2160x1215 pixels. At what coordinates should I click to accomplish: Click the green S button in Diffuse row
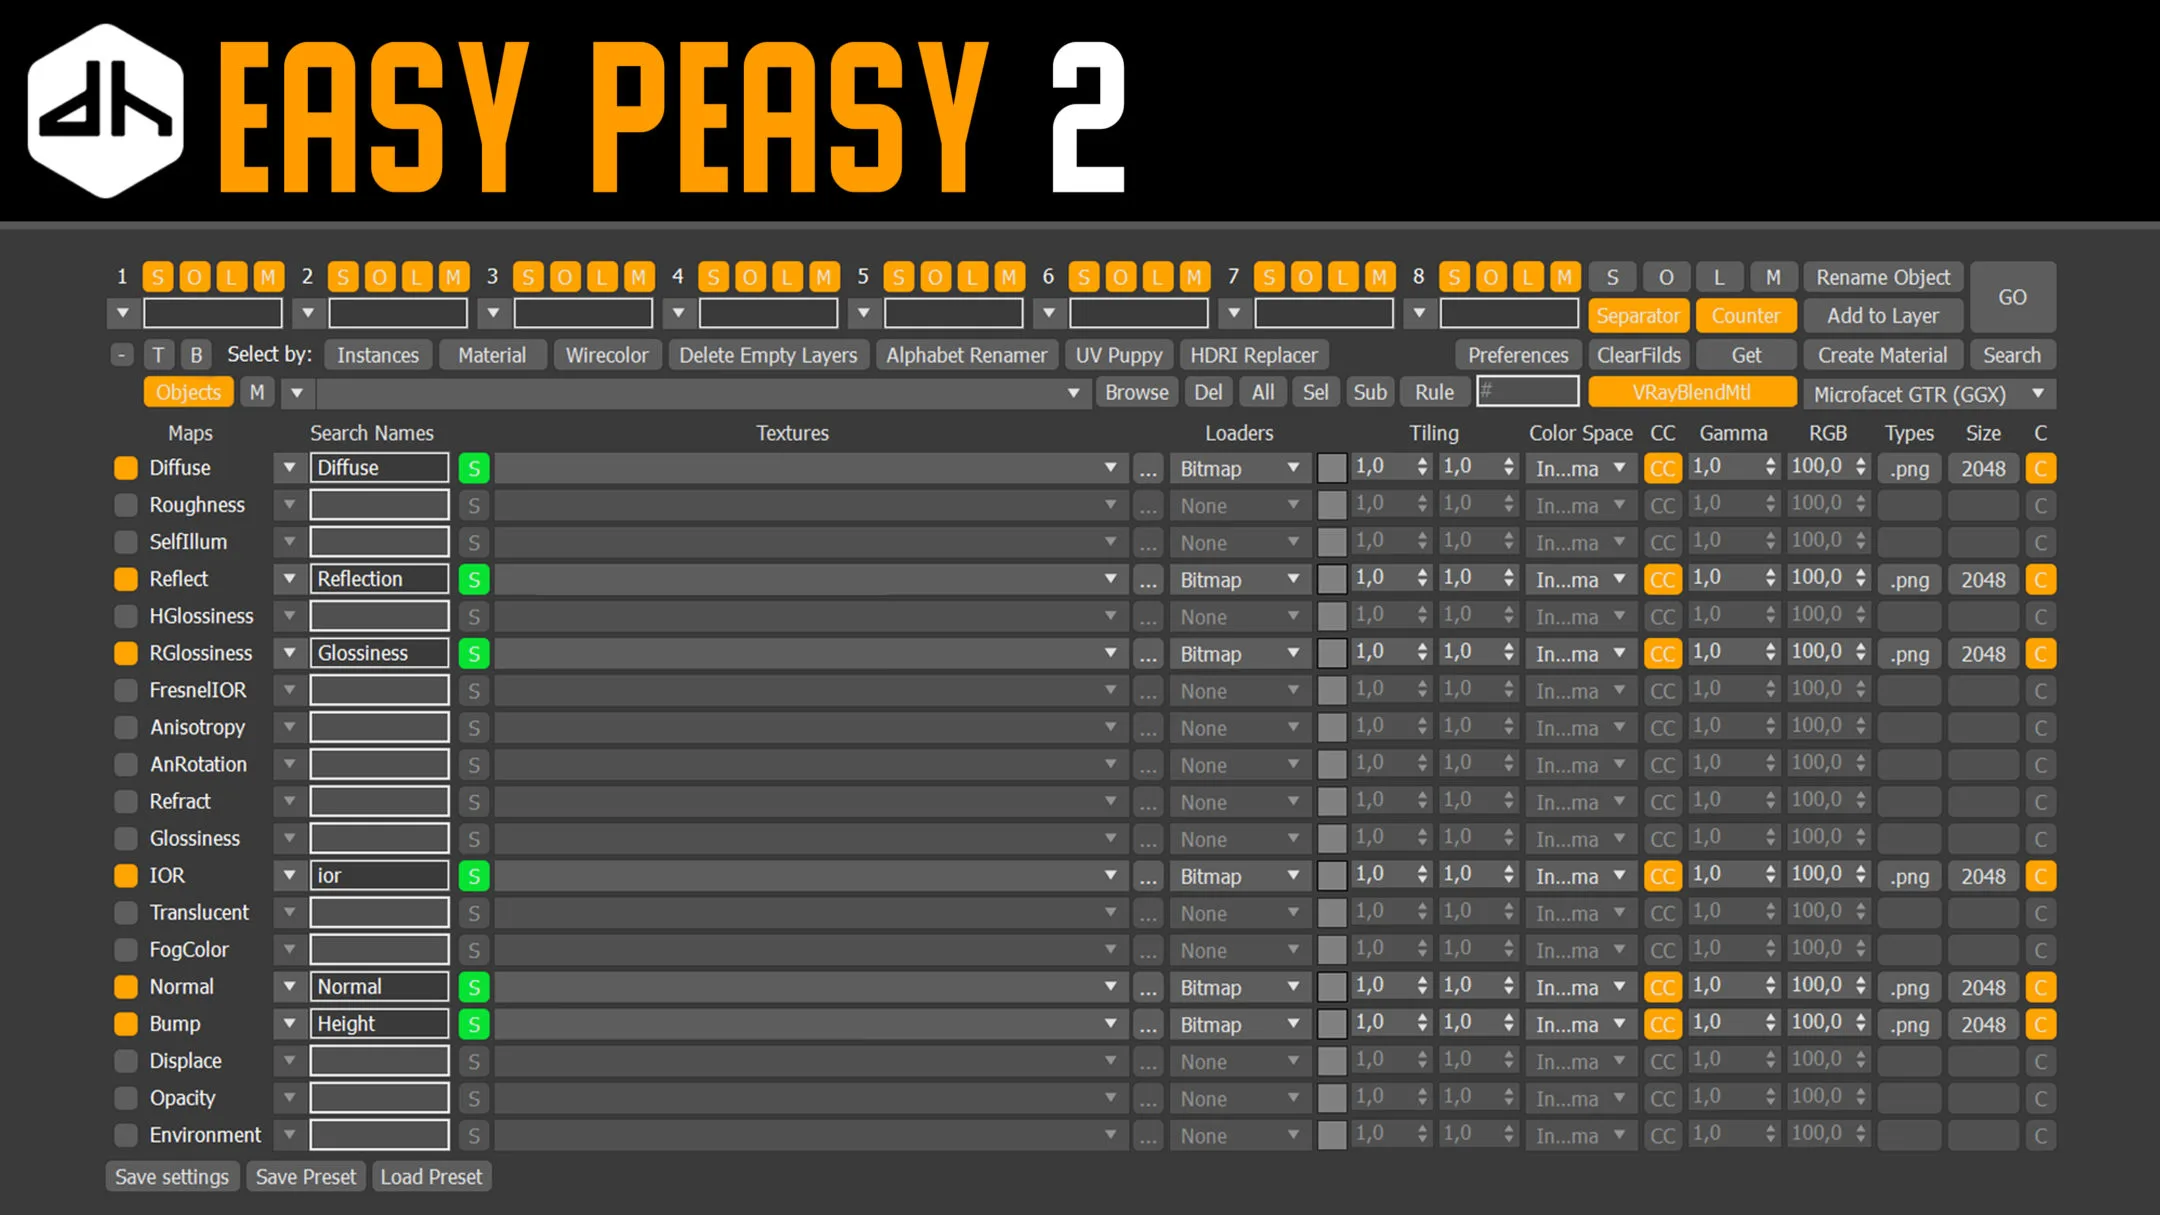474,468
